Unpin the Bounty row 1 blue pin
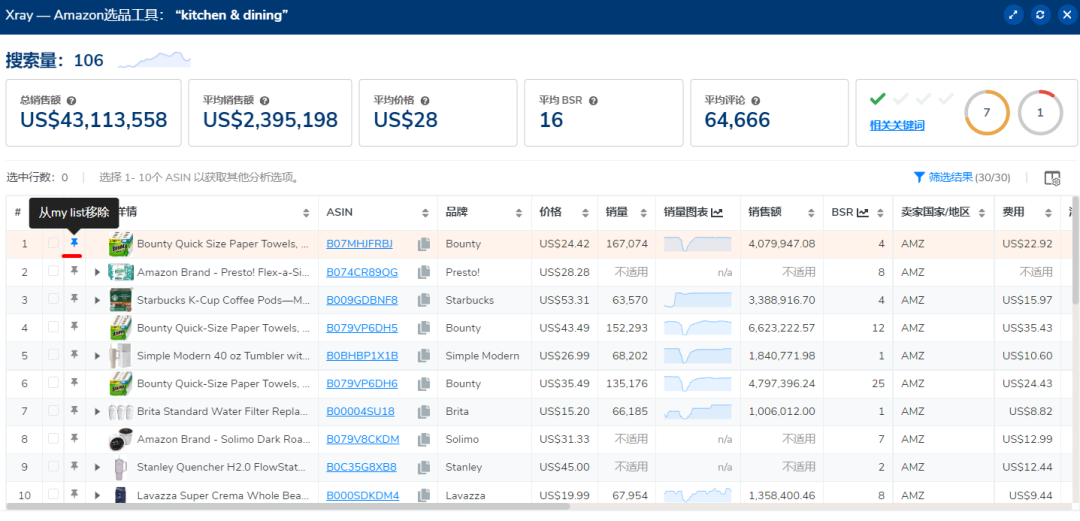Viewport: 1080px width, 521px height. 74,243
